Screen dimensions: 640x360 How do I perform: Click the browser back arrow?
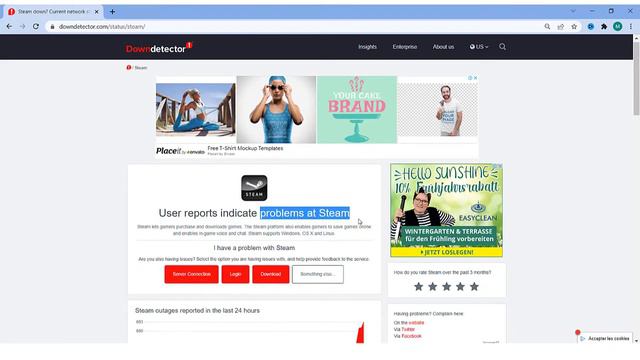pyautogui.click(x=9, y=27)
